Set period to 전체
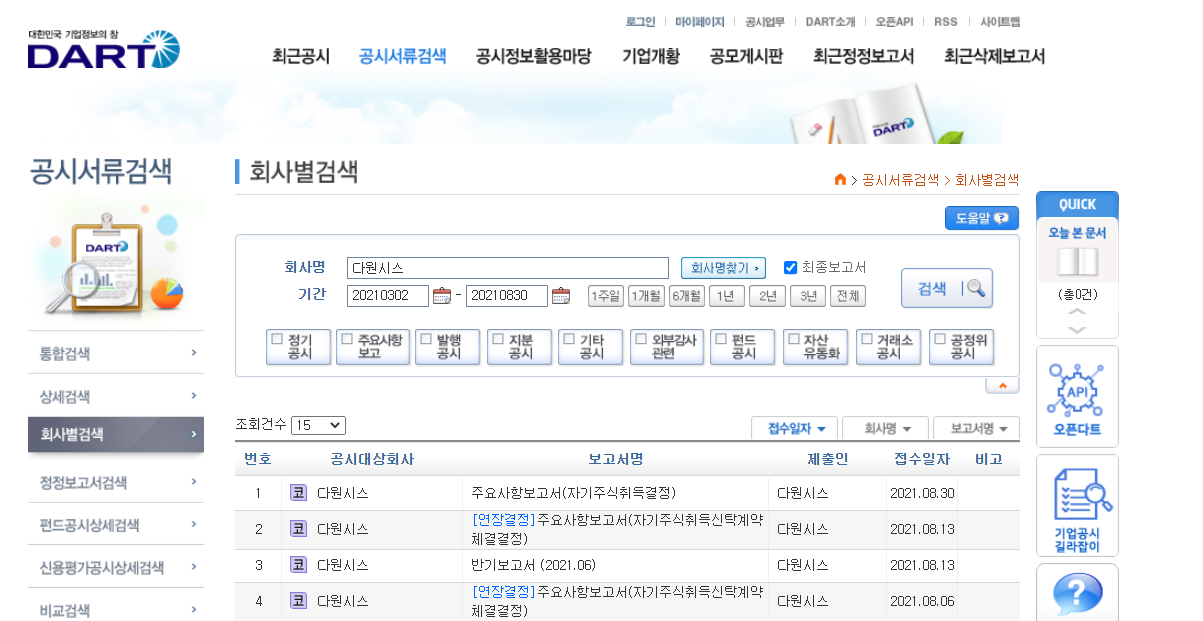 (848, 296)
